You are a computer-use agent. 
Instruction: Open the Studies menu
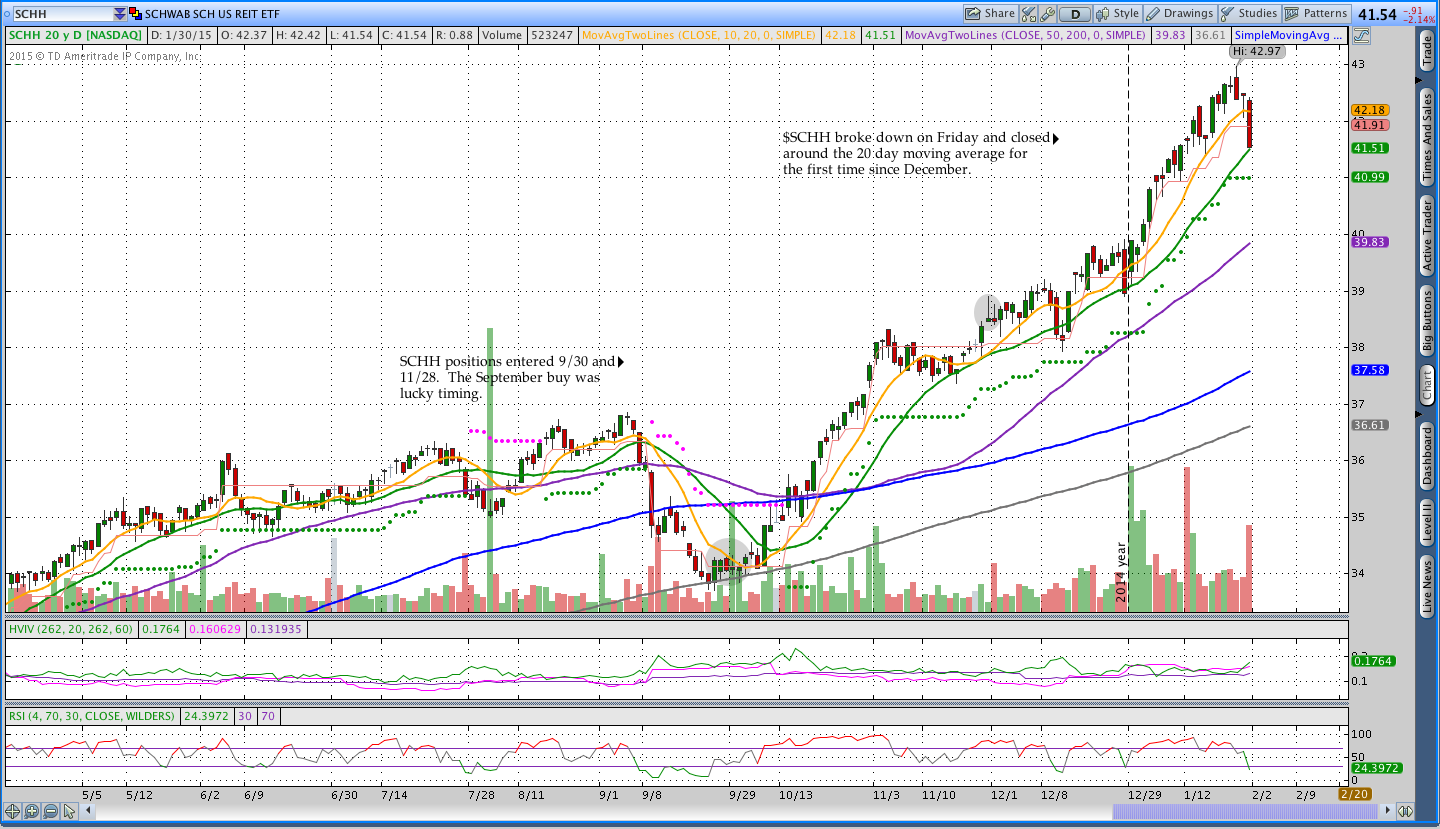point(1249,14)
